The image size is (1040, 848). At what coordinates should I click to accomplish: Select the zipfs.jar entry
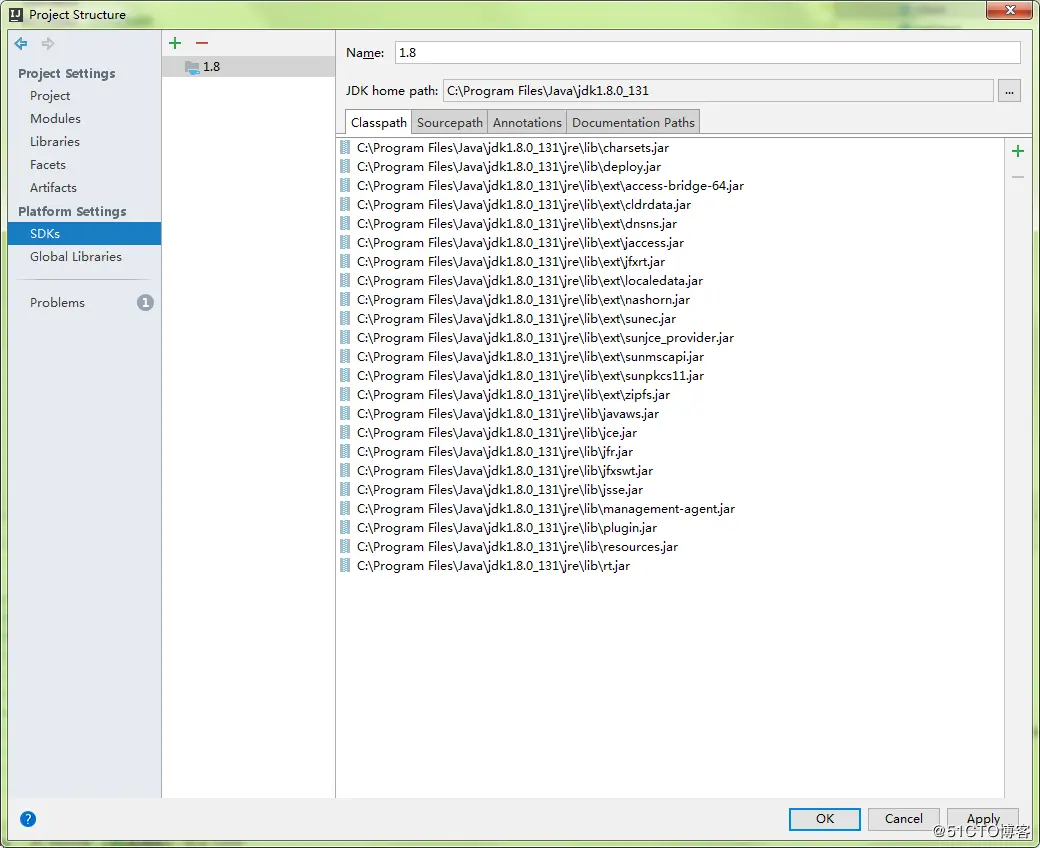click(670, 395)
